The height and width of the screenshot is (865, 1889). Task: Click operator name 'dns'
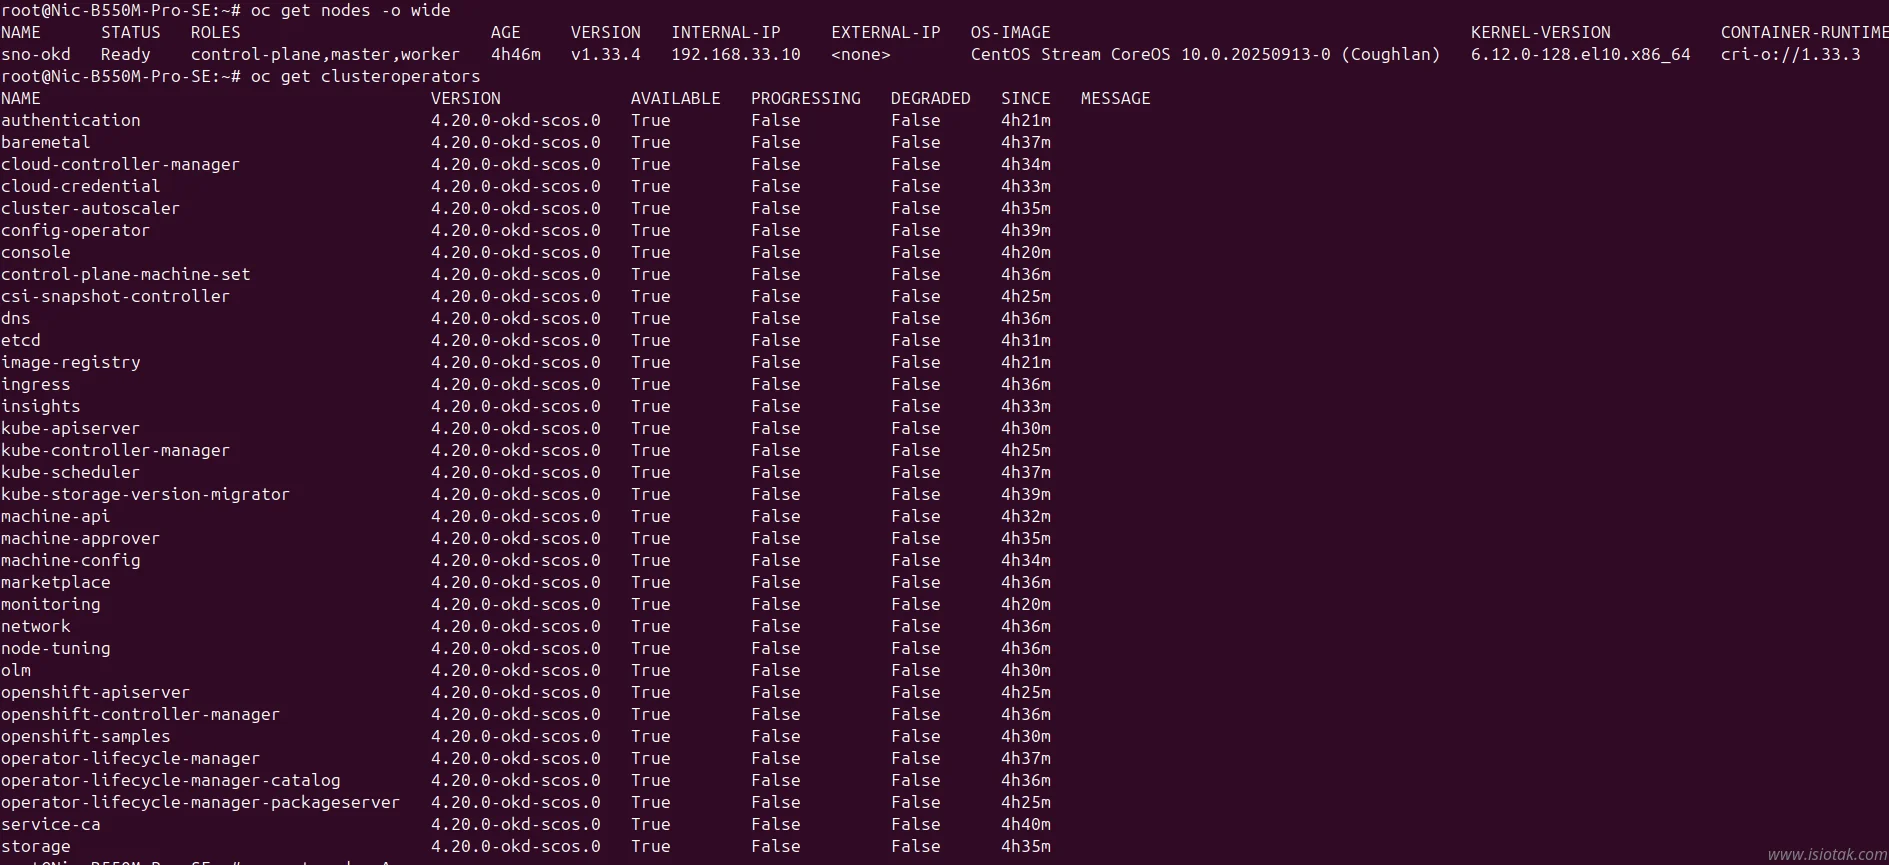pos(16,319)
